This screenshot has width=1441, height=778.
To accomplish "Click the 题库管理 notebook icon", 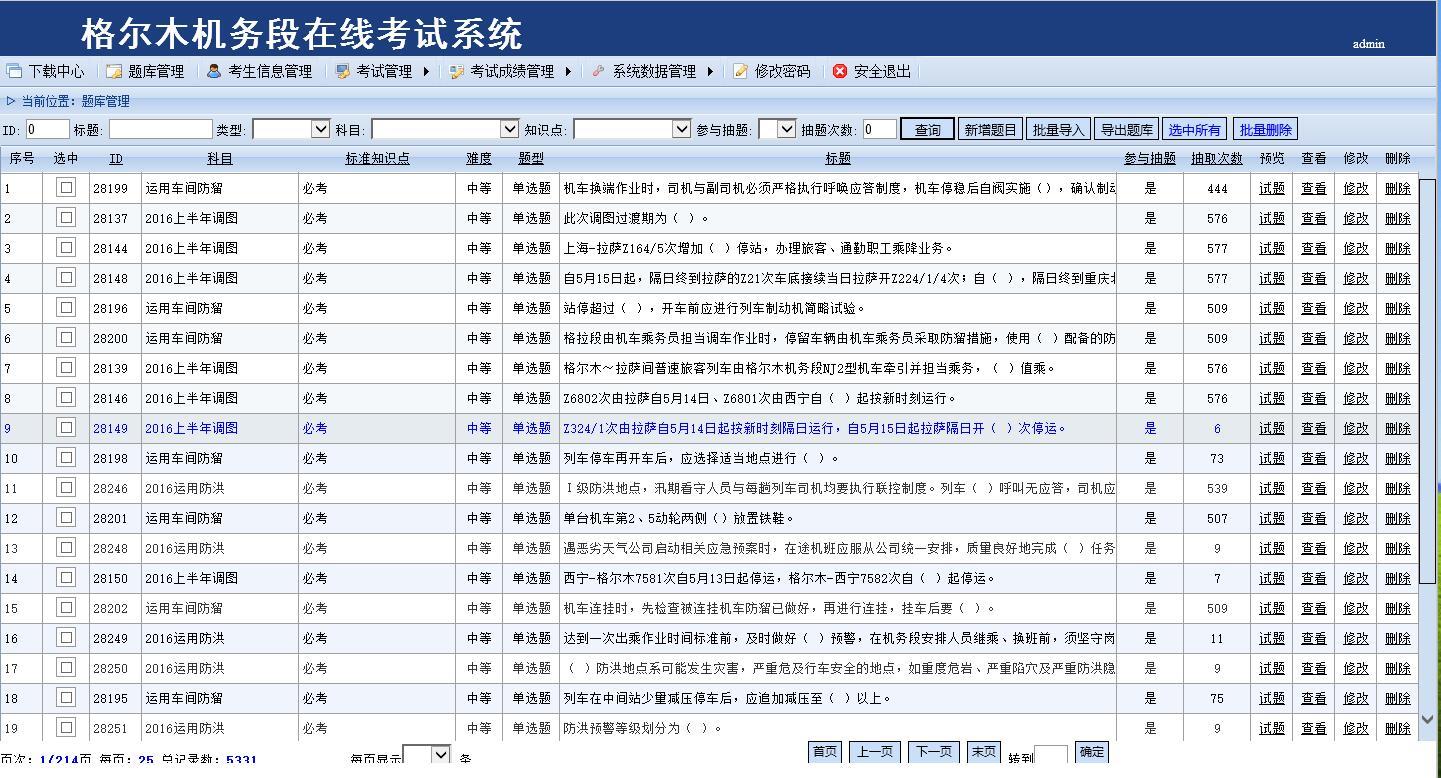I will point(114,71).
